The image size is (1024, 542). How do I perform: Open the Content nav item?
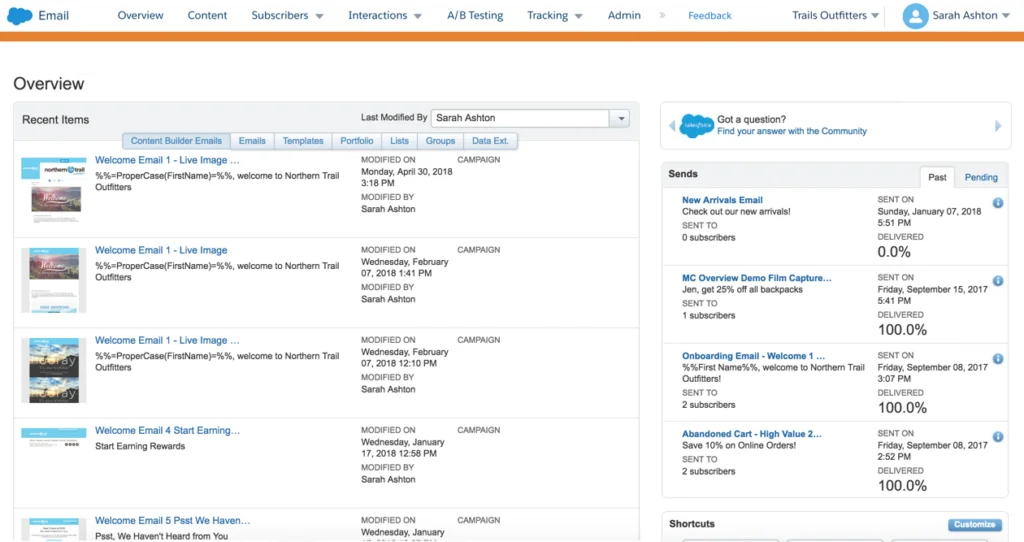pos(207,15)
